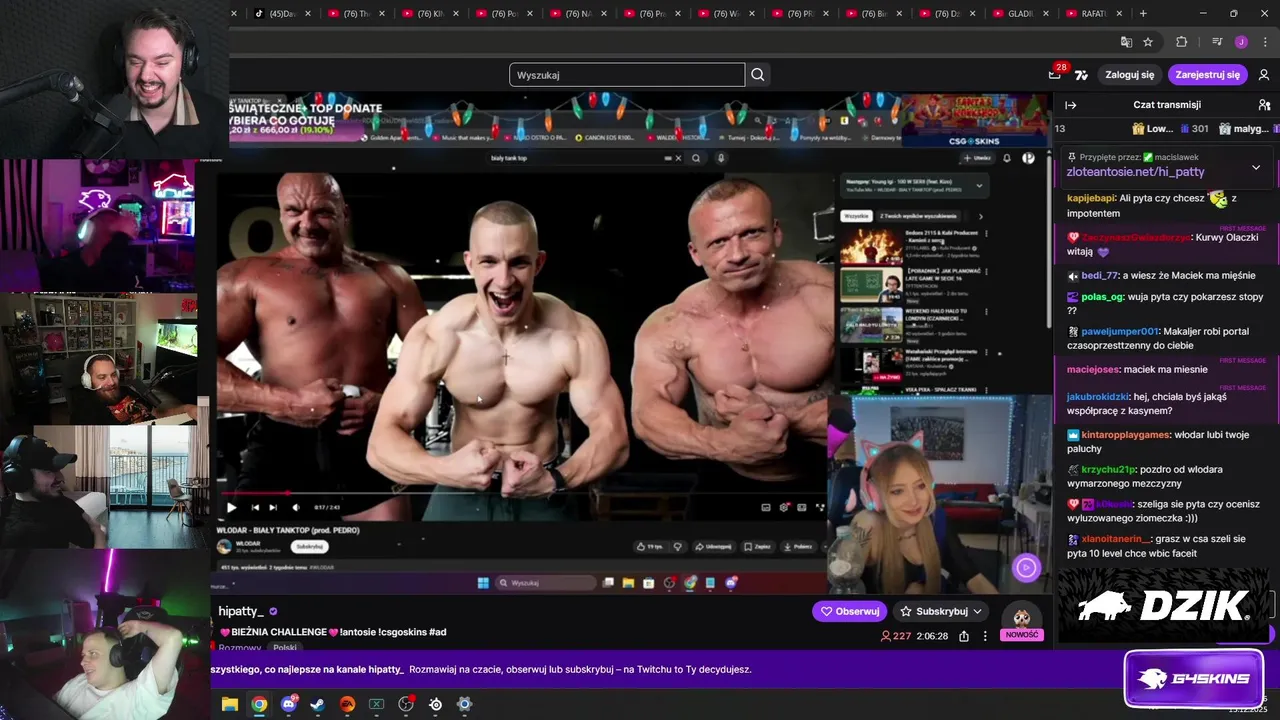Image resolution: width=1280 pixels, height=720 pixels.
Task: Switch to the RAFATI YouTube tab
Action: coord(1096,13)
